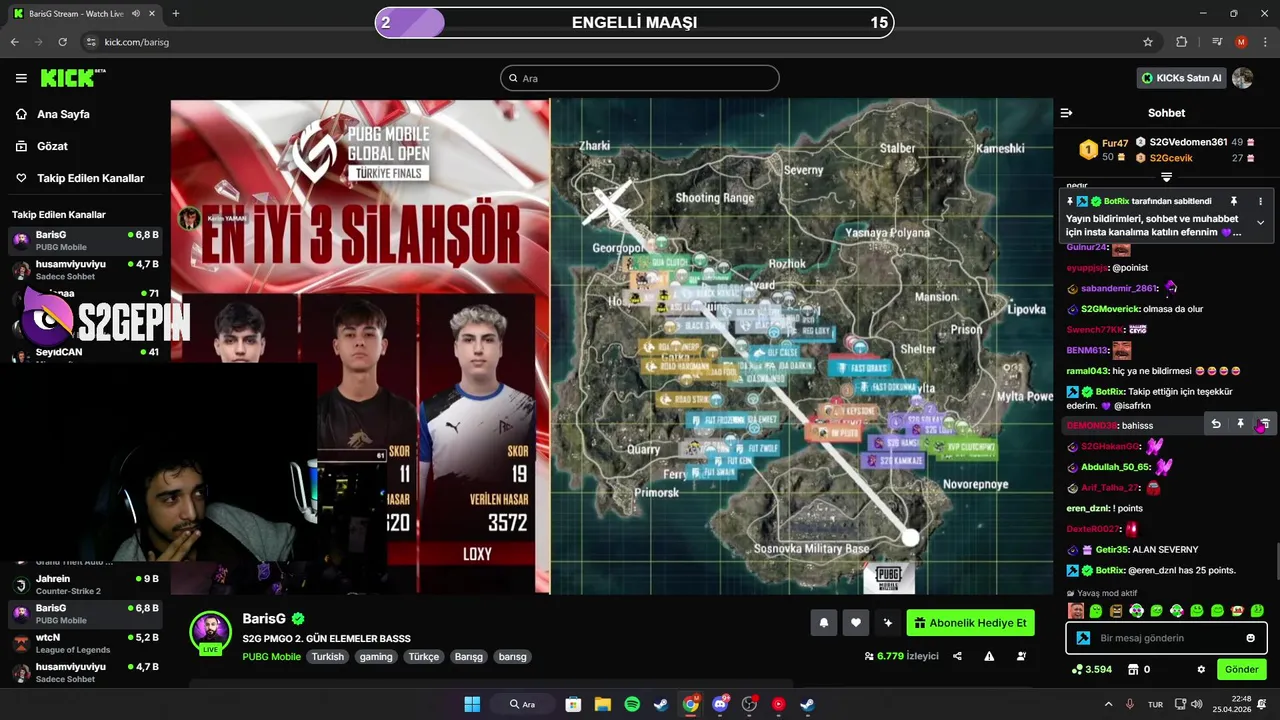Screen dimensions: 1280x720
Task: Click BarisG streamer avatar with LIVE badge
Action: [x=211, y=632]
